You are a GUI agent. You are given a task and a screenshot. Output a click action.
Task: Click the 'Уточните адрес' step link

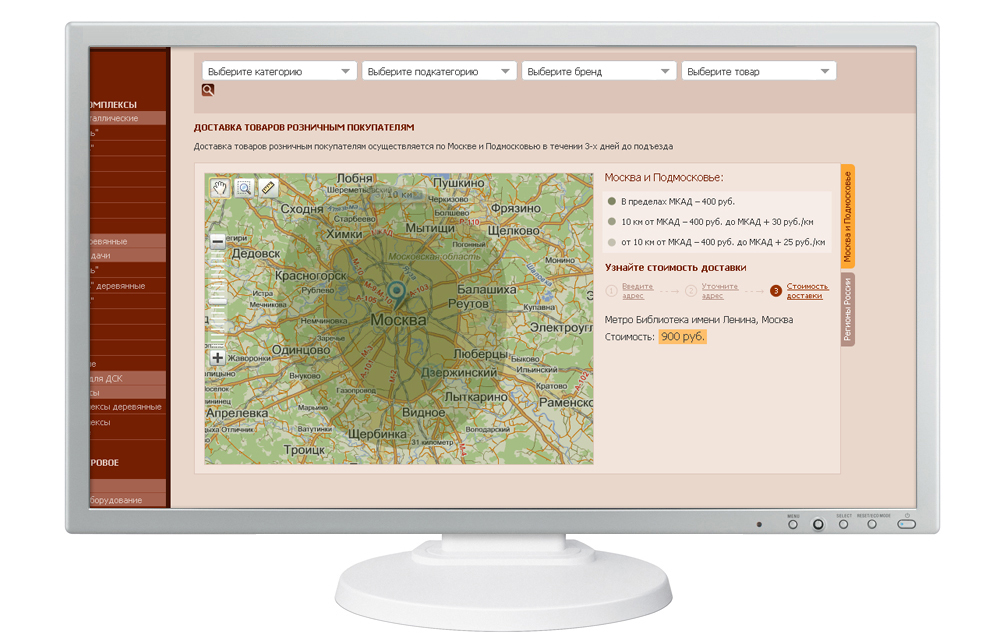[x=719, y=291]
